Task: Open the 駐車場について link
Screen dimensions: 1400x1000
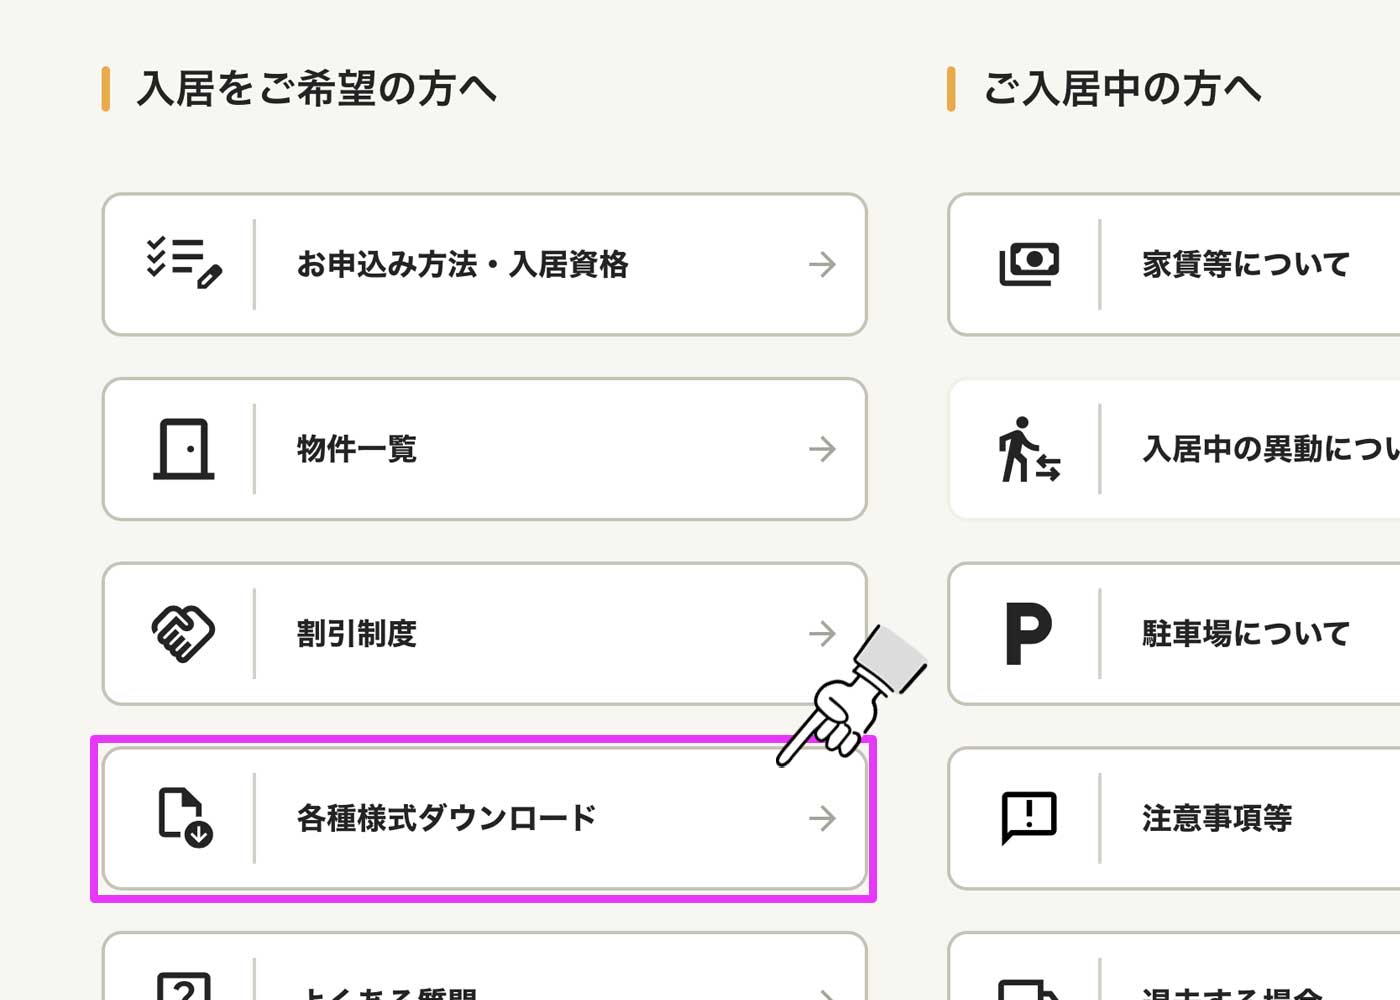Action: point(1174,633)
